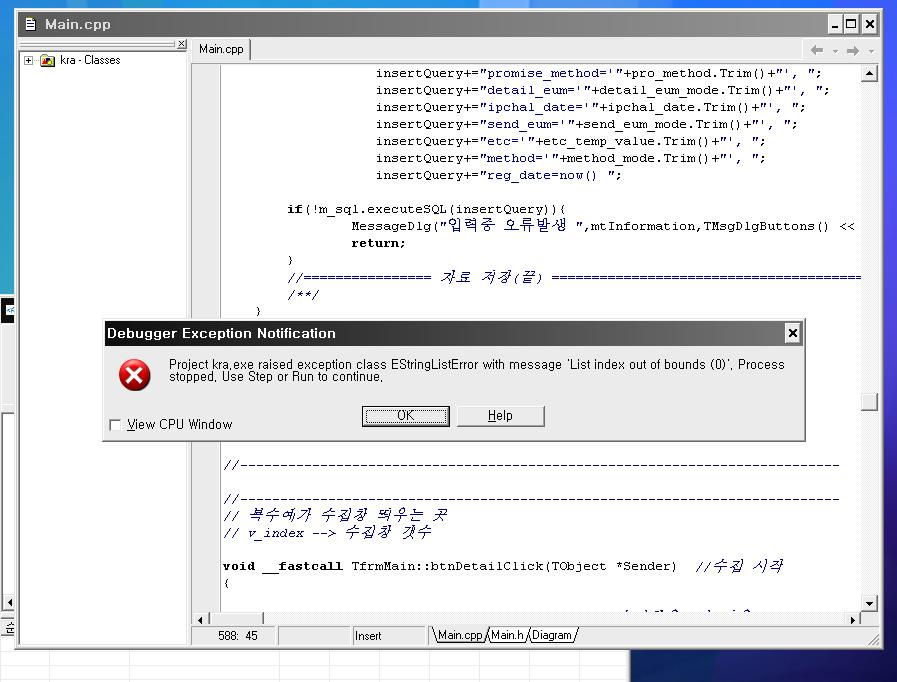Expand the kra - Classes tree node

pos(28,60)
